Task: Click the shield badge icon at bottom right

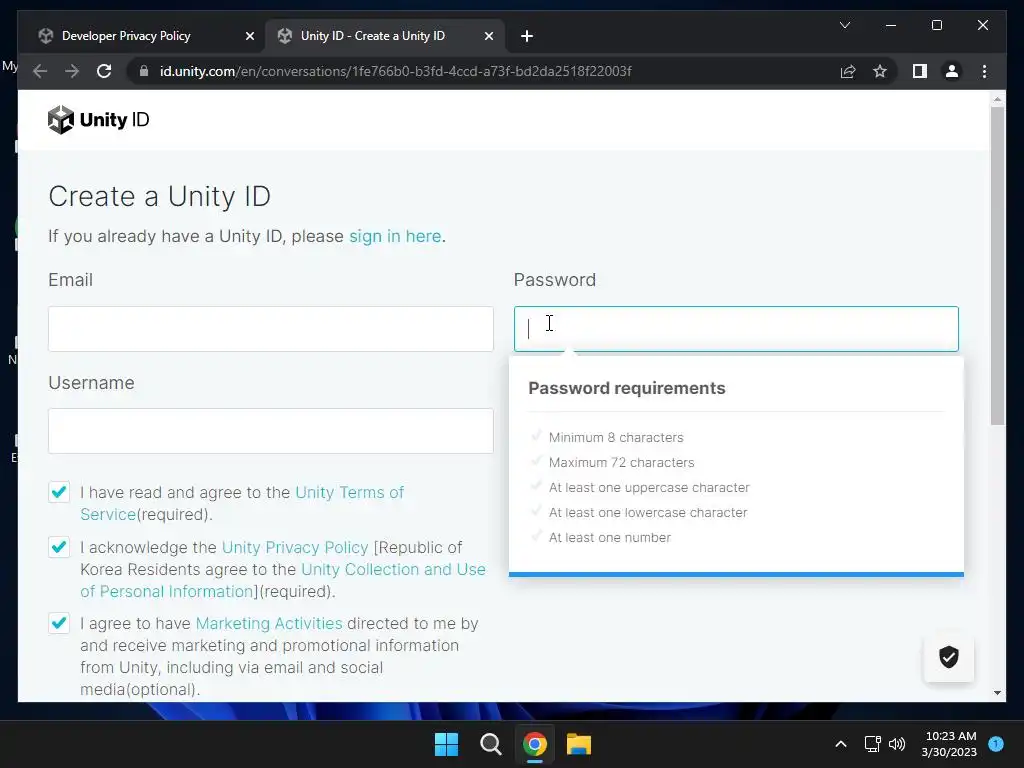Action: point(949,657)
